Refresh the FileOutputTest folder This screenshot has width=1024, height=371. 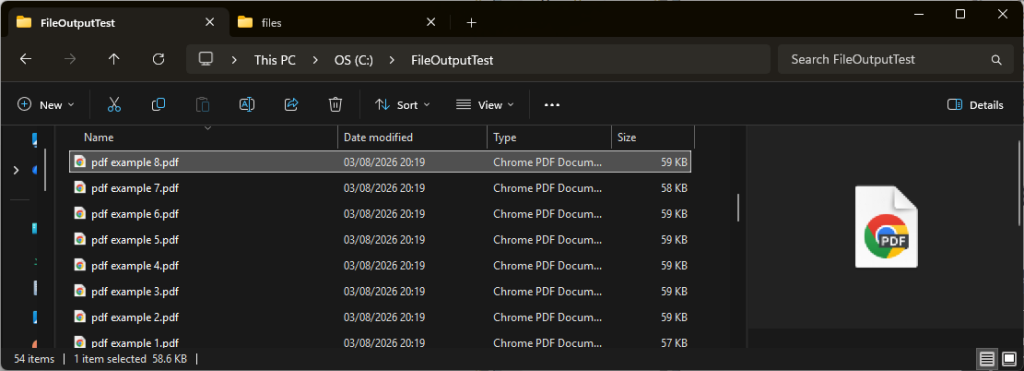[158, 59]
